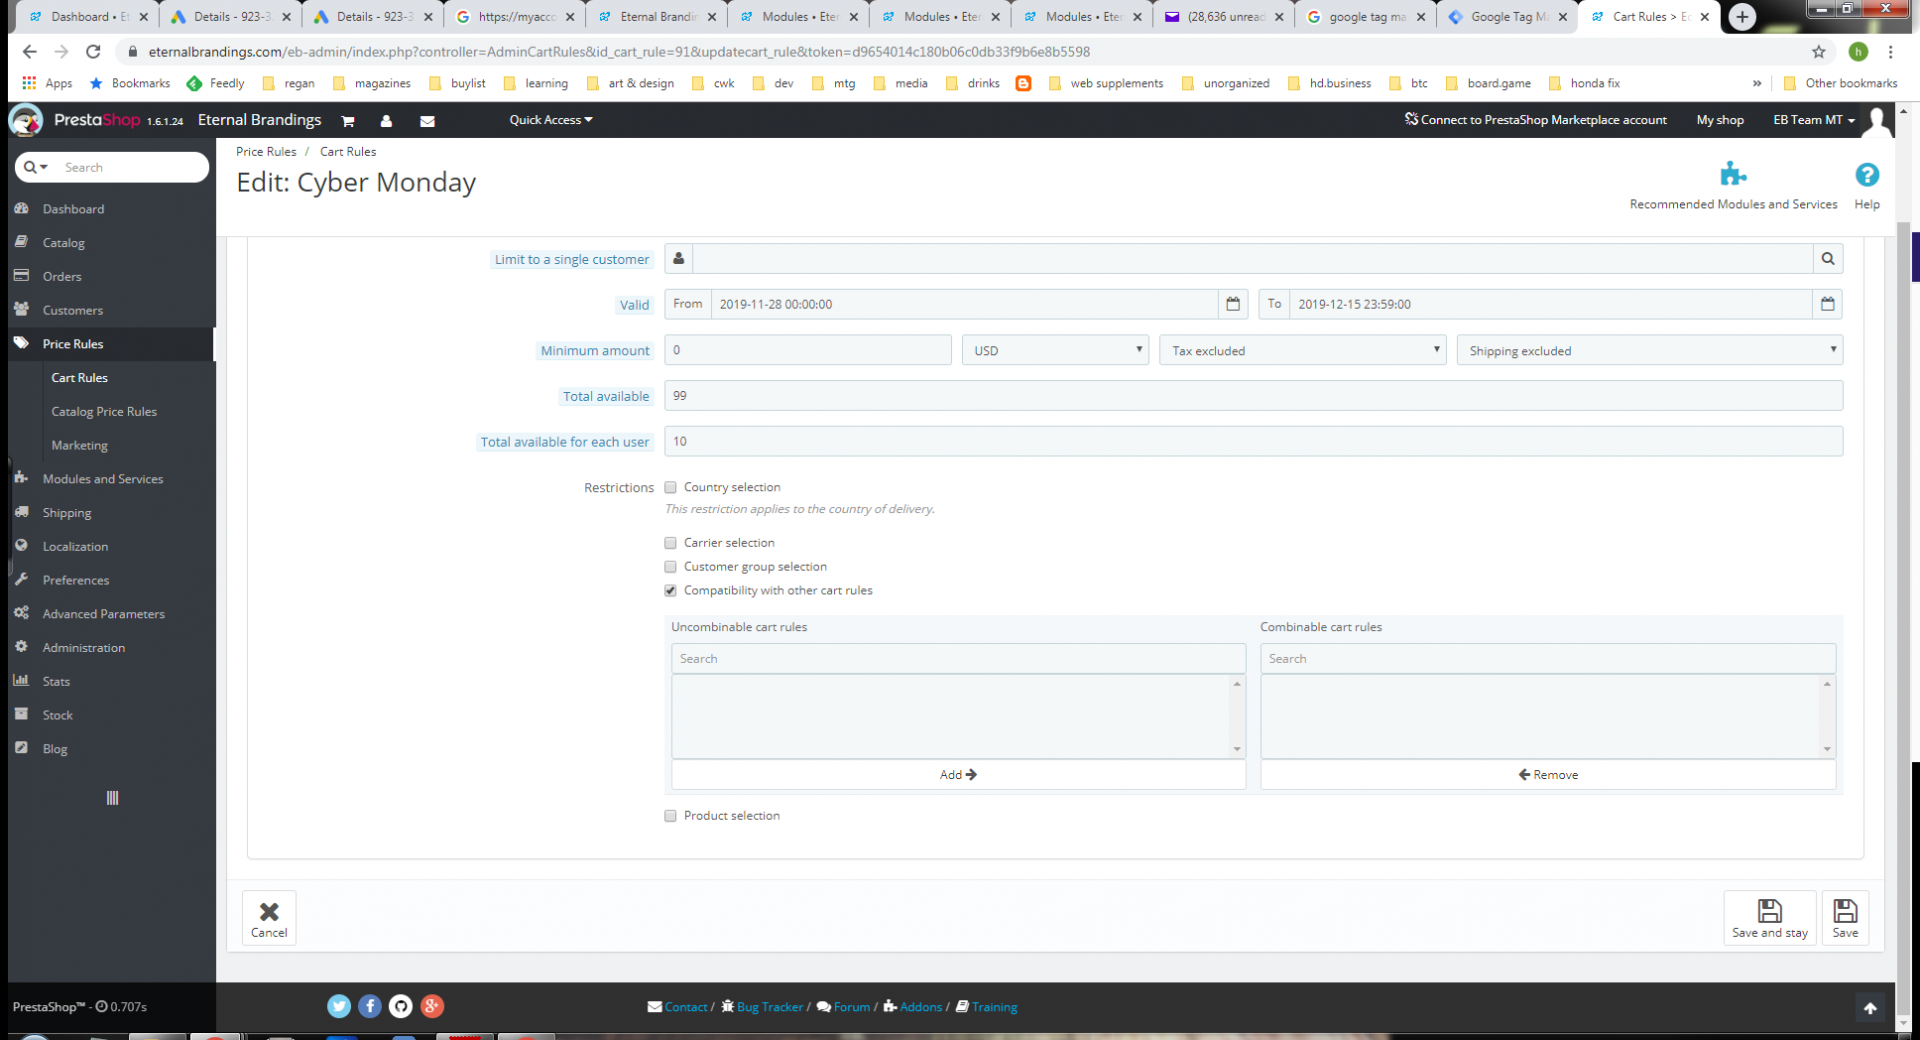
Task: Enable Carrier selection restriction
Action: 670,543
